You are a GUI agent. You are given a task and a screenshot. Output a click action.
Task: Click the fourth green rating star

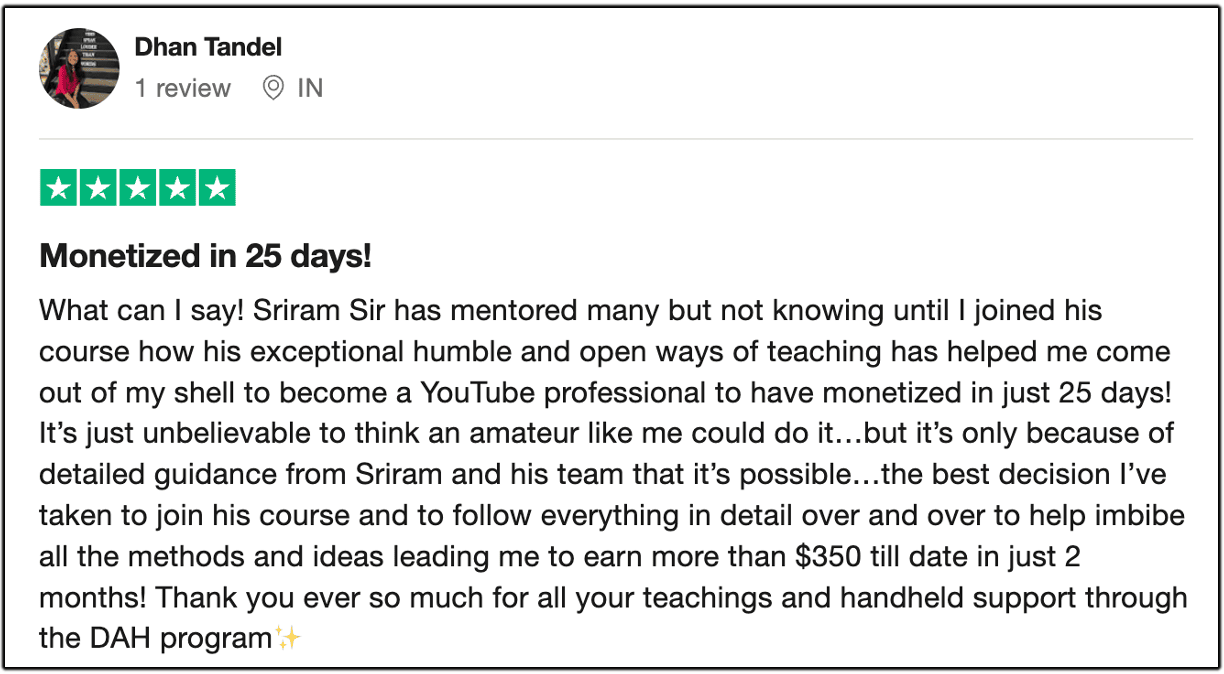tap(177, 188)
